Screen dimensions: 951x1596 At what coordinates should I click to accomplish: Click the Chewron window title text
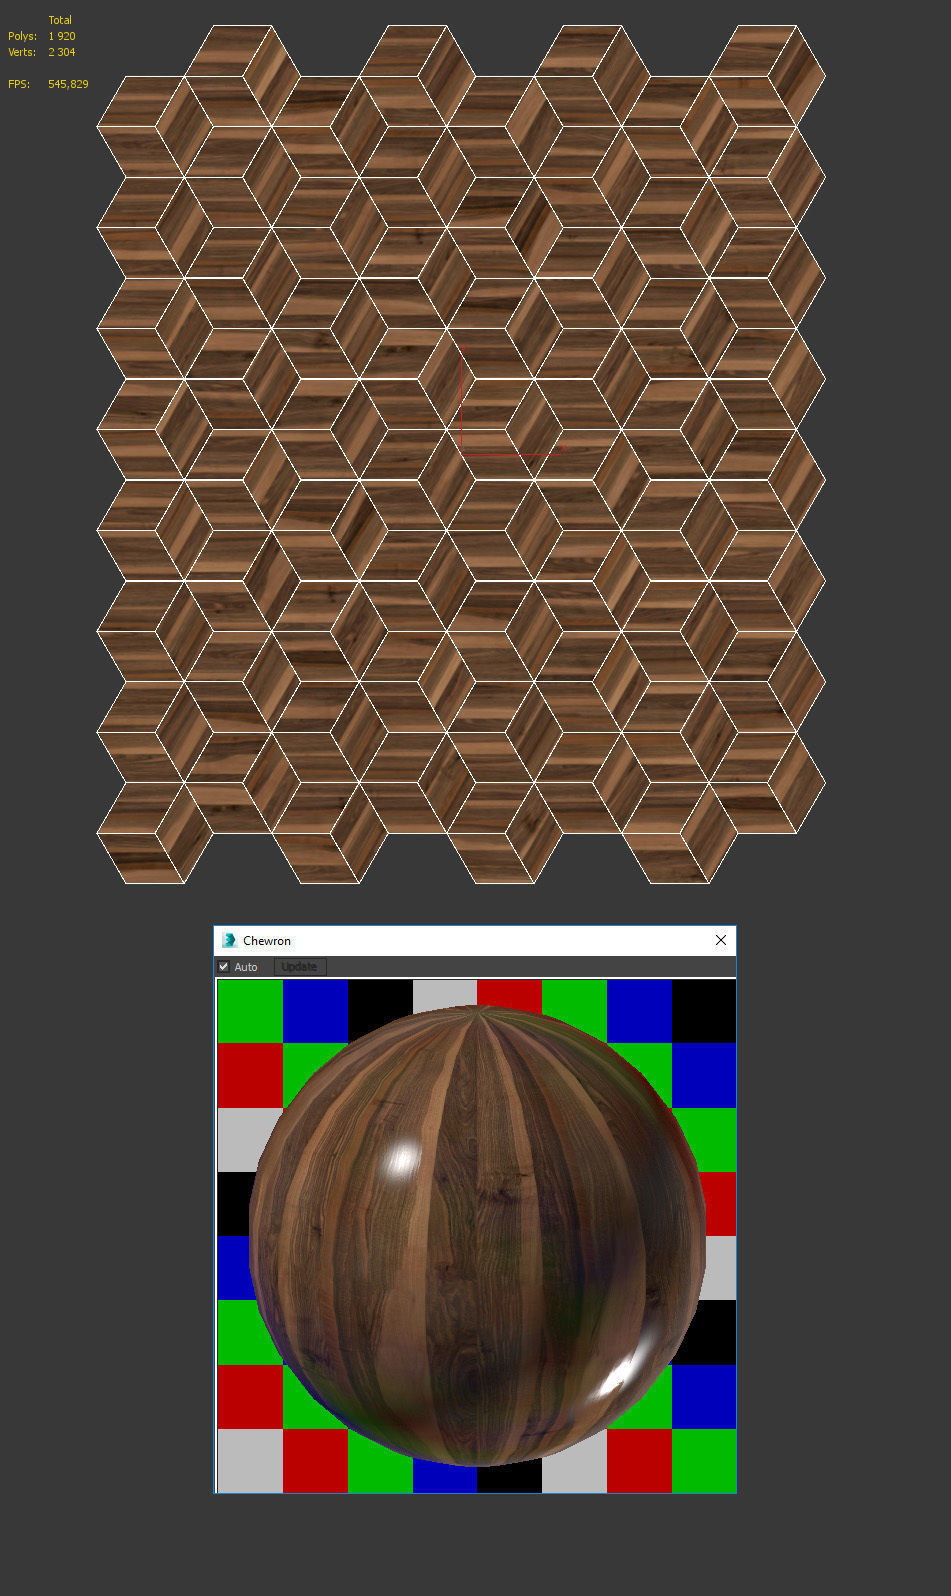tap(267, 941)
